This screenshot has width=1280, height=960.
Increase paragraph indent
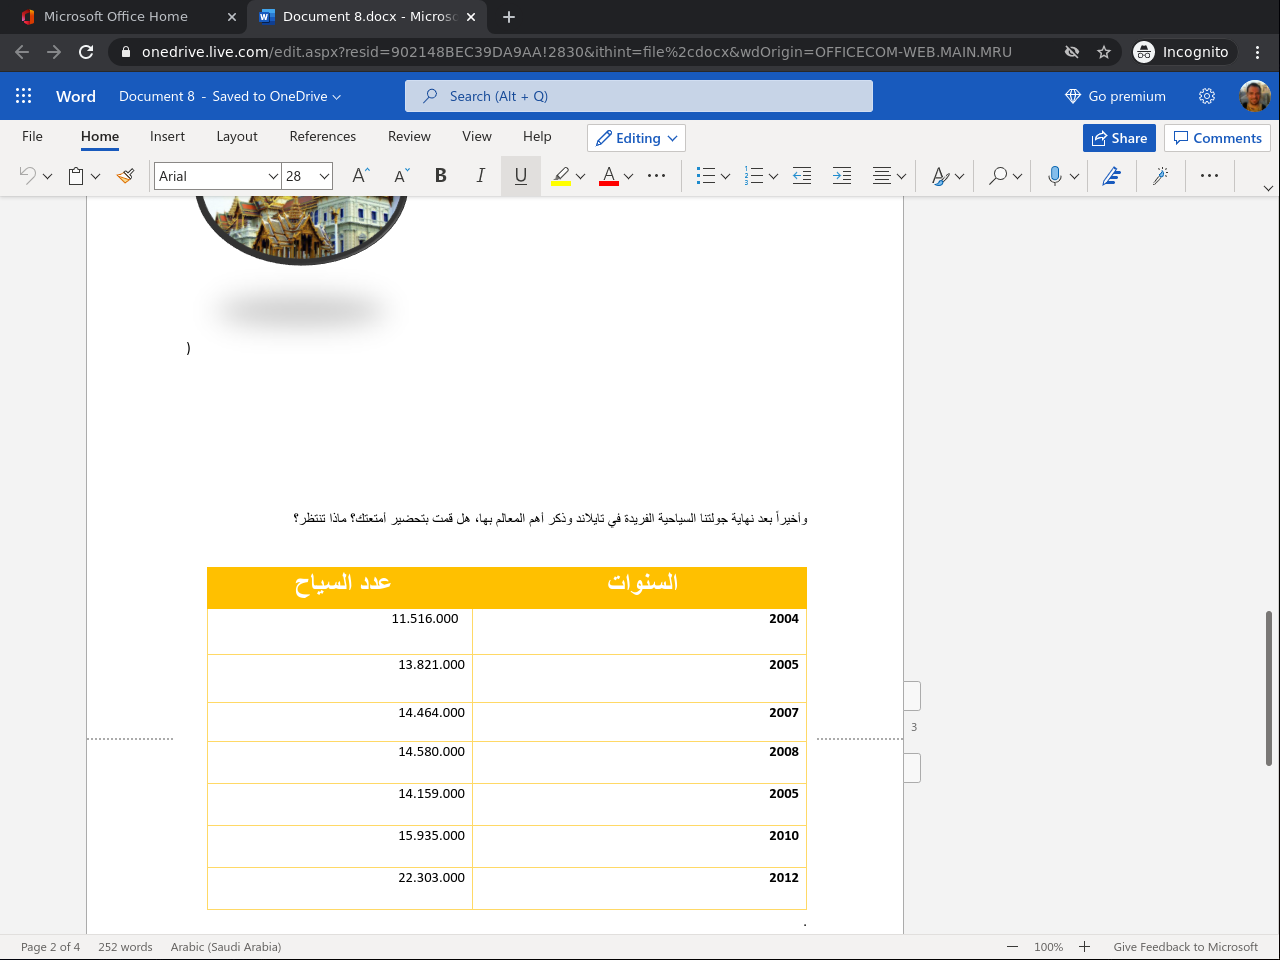click(842, 176)
